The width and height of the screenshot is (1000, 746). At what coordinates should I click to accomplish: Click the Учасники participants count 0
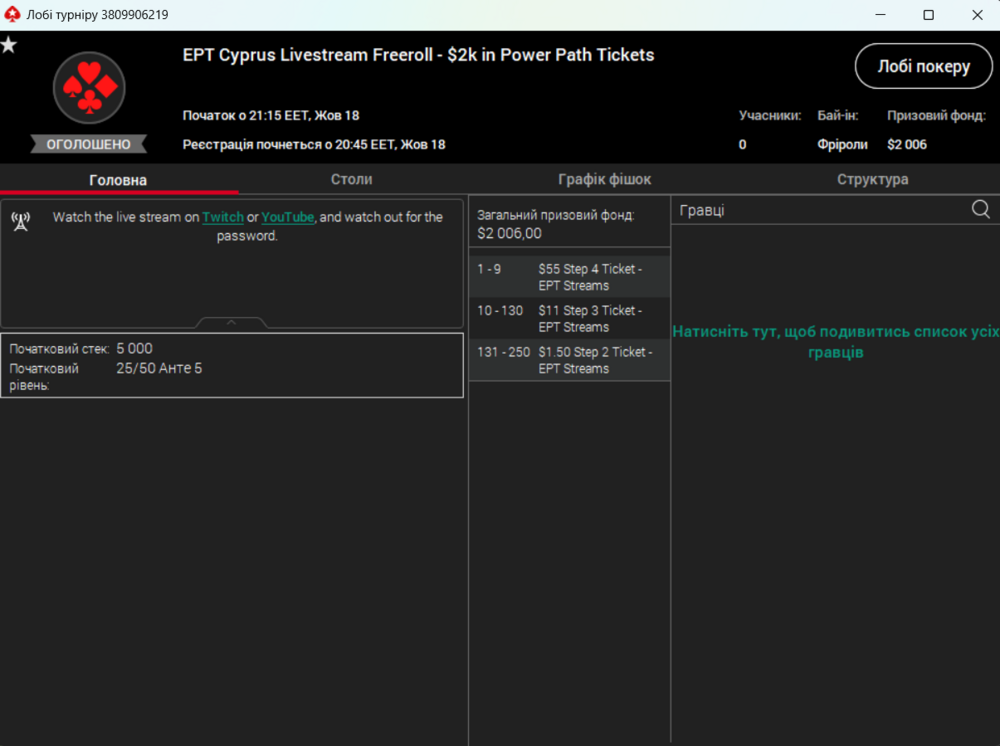(x=742, y=144)
